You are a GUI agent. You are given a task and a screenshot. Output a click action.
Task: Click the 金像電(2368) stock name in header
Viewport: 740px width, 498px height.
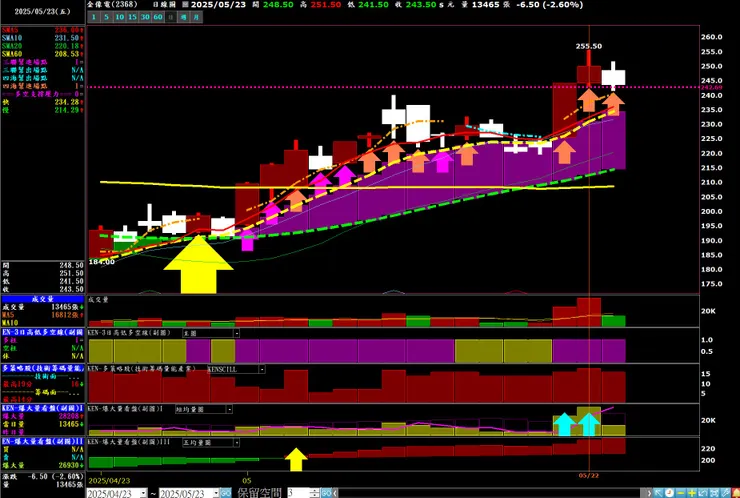112,5
